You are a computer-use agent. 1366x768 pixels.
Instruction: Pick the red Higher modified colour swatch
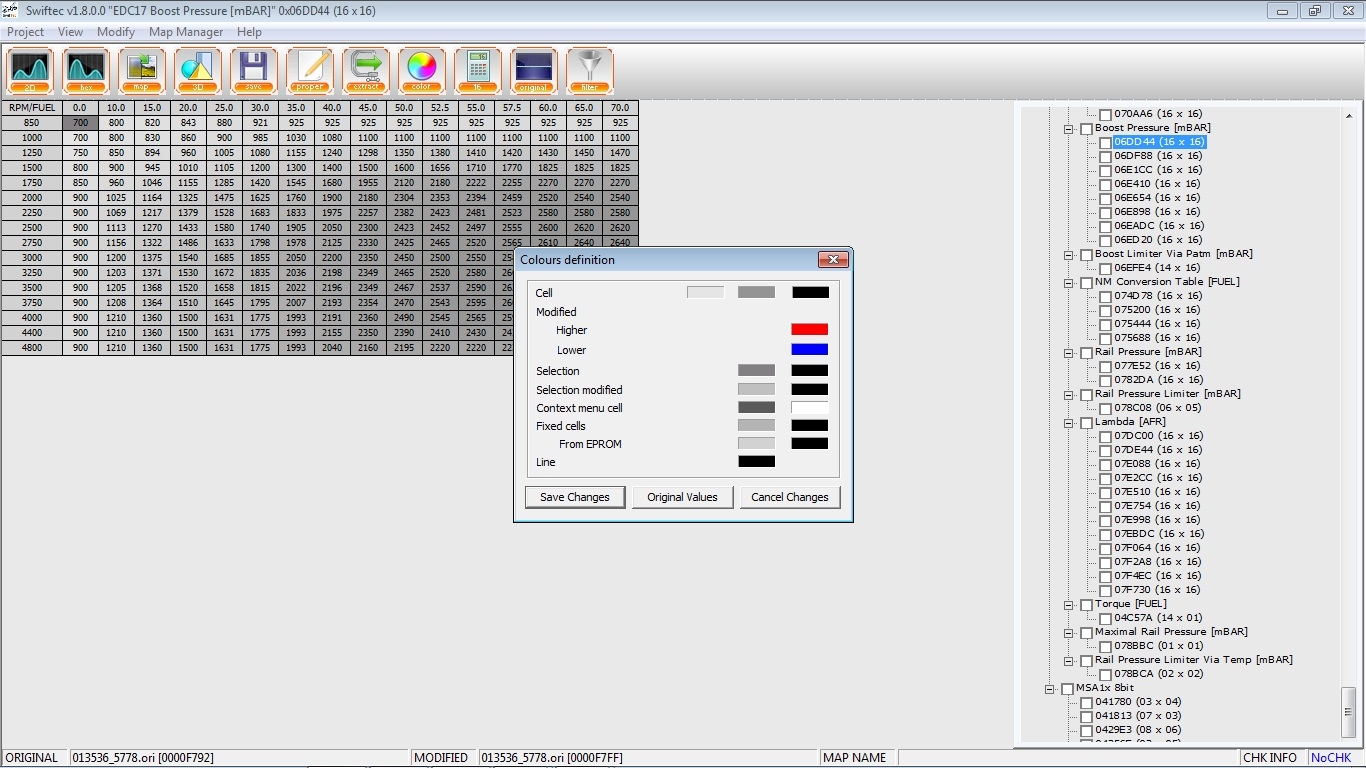coord(810,329)
